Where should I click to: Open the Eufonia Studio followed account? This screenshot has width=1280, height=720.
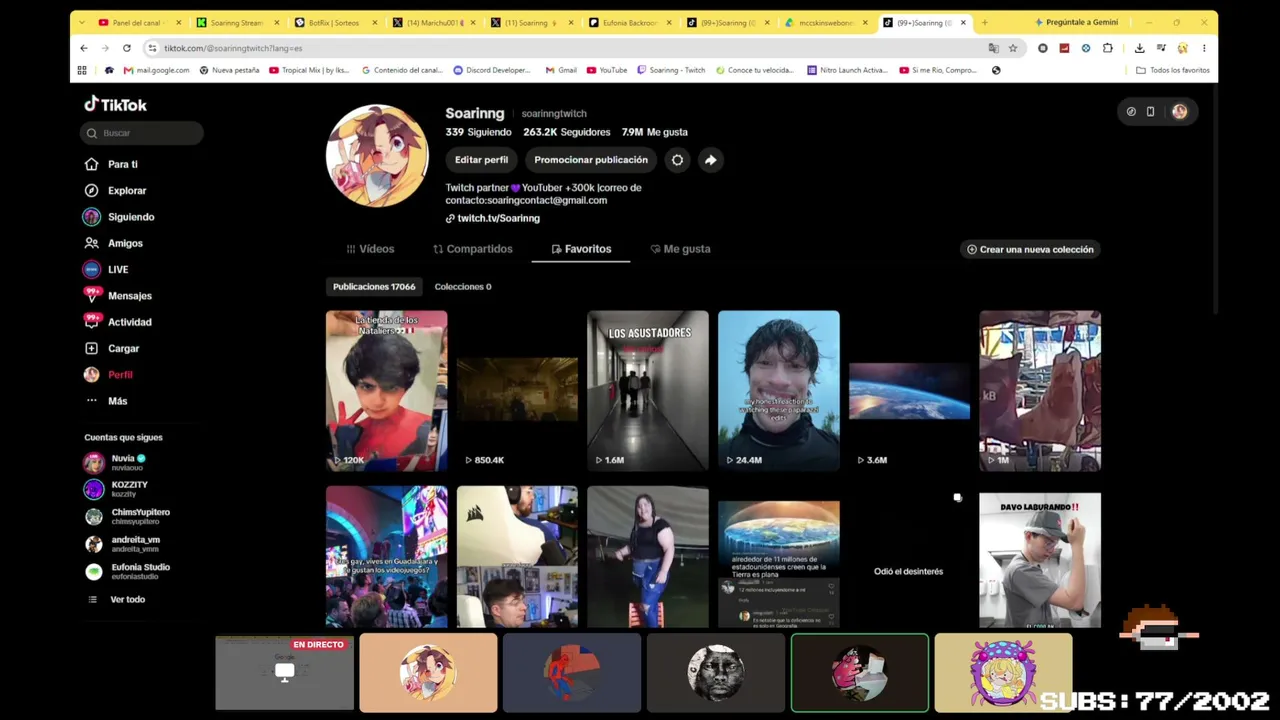pos(127,571)
